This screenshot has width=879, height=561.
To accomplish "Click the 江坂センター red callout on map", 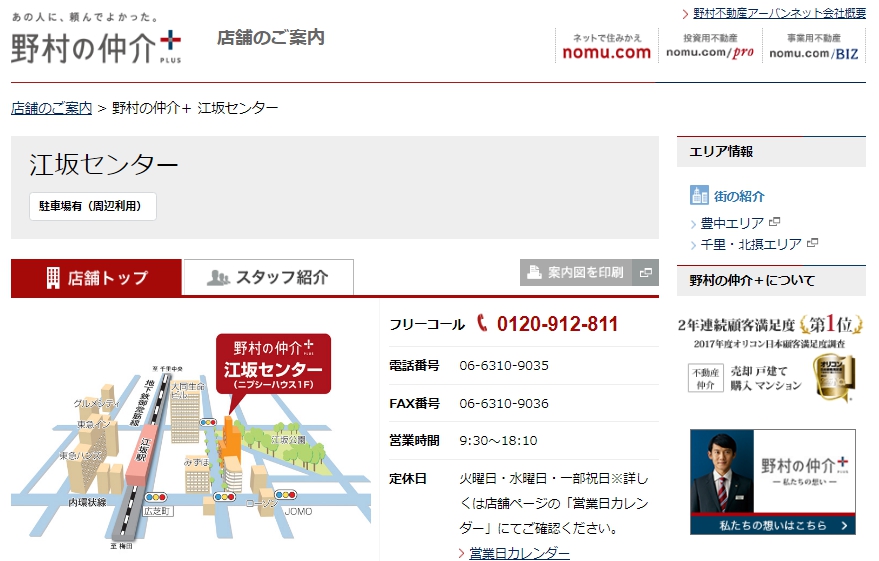I will [x=274, y=364].
